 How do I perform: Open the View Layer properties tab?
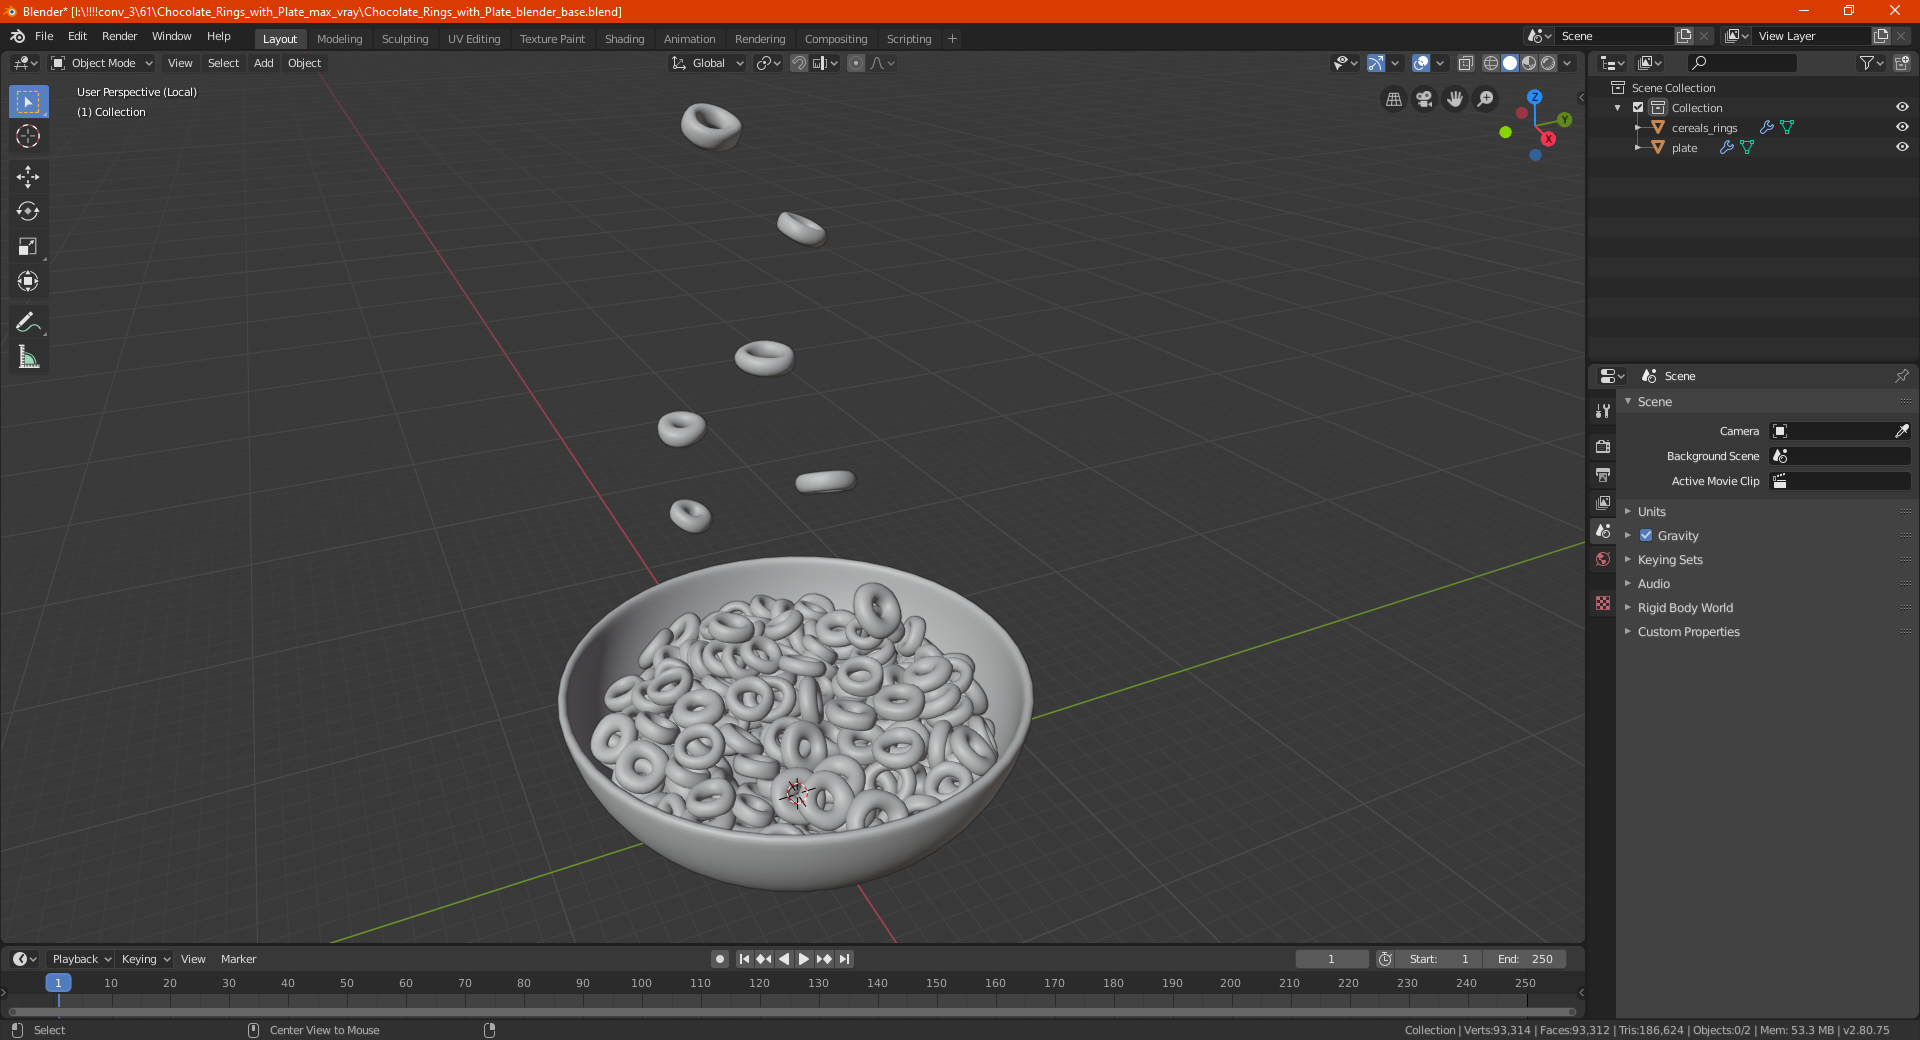click(x=1603, y=503)
